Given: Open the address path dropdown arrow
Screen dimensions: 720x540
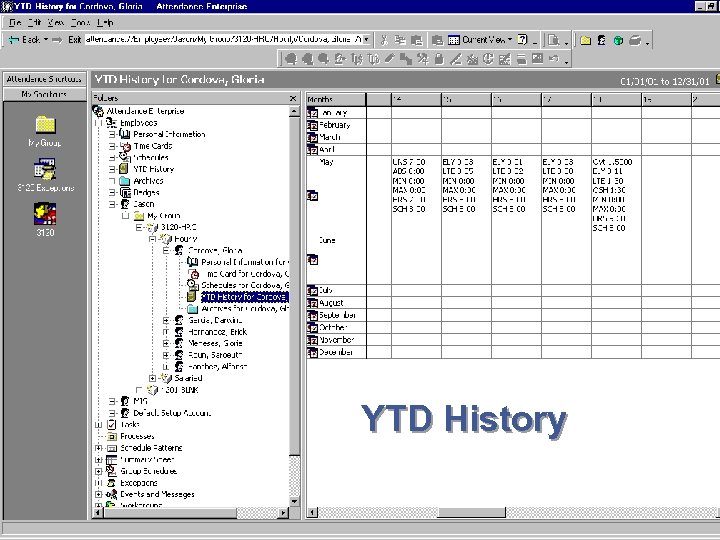Looking at the screenshot, I should 366,39.
